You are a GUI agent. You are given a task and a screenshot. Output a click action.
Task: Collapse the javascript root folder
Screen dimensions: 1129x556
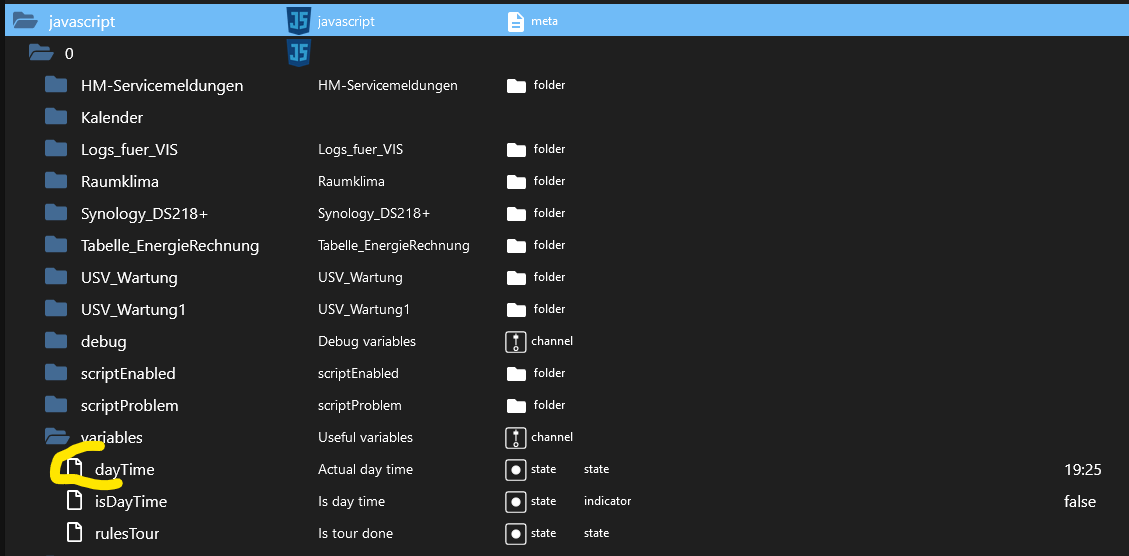[25, 21]
